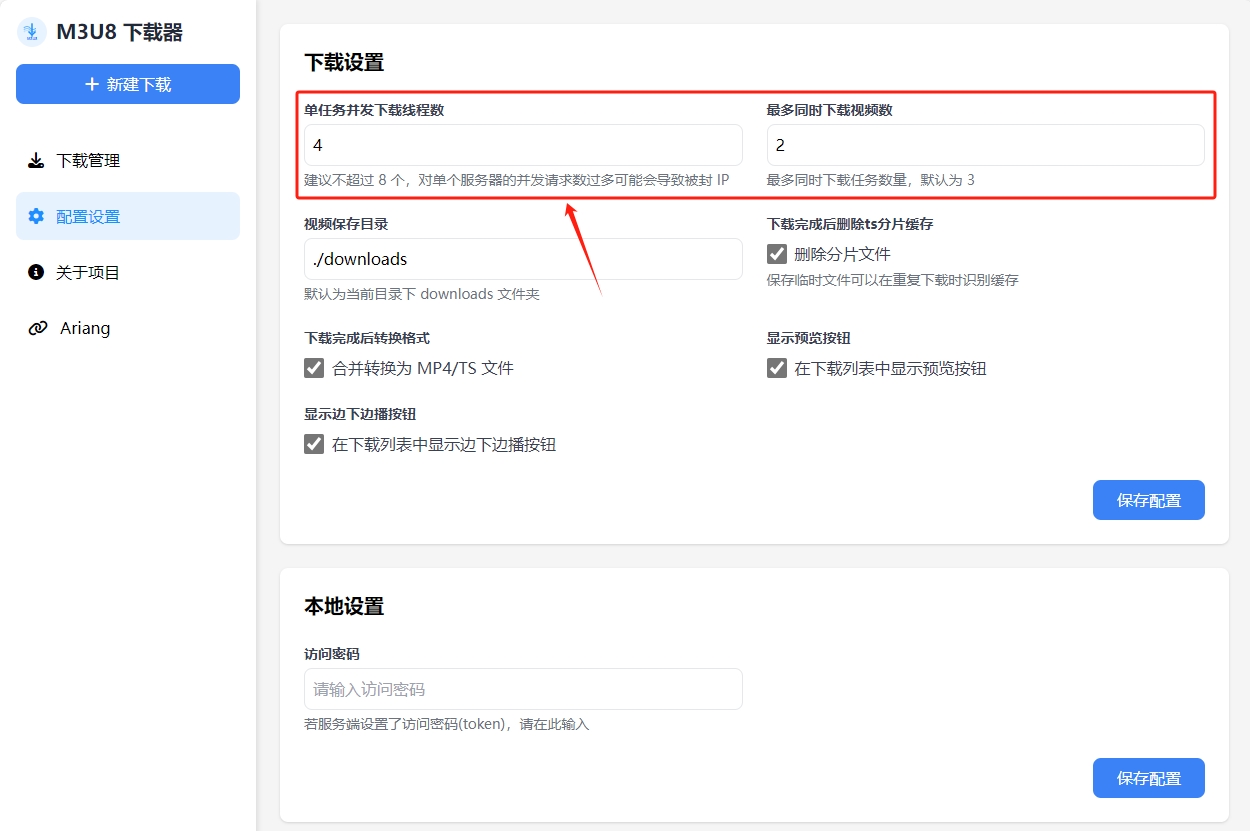
Task: Click the 显示边下边播按钮 label
Action: (360, 414)
